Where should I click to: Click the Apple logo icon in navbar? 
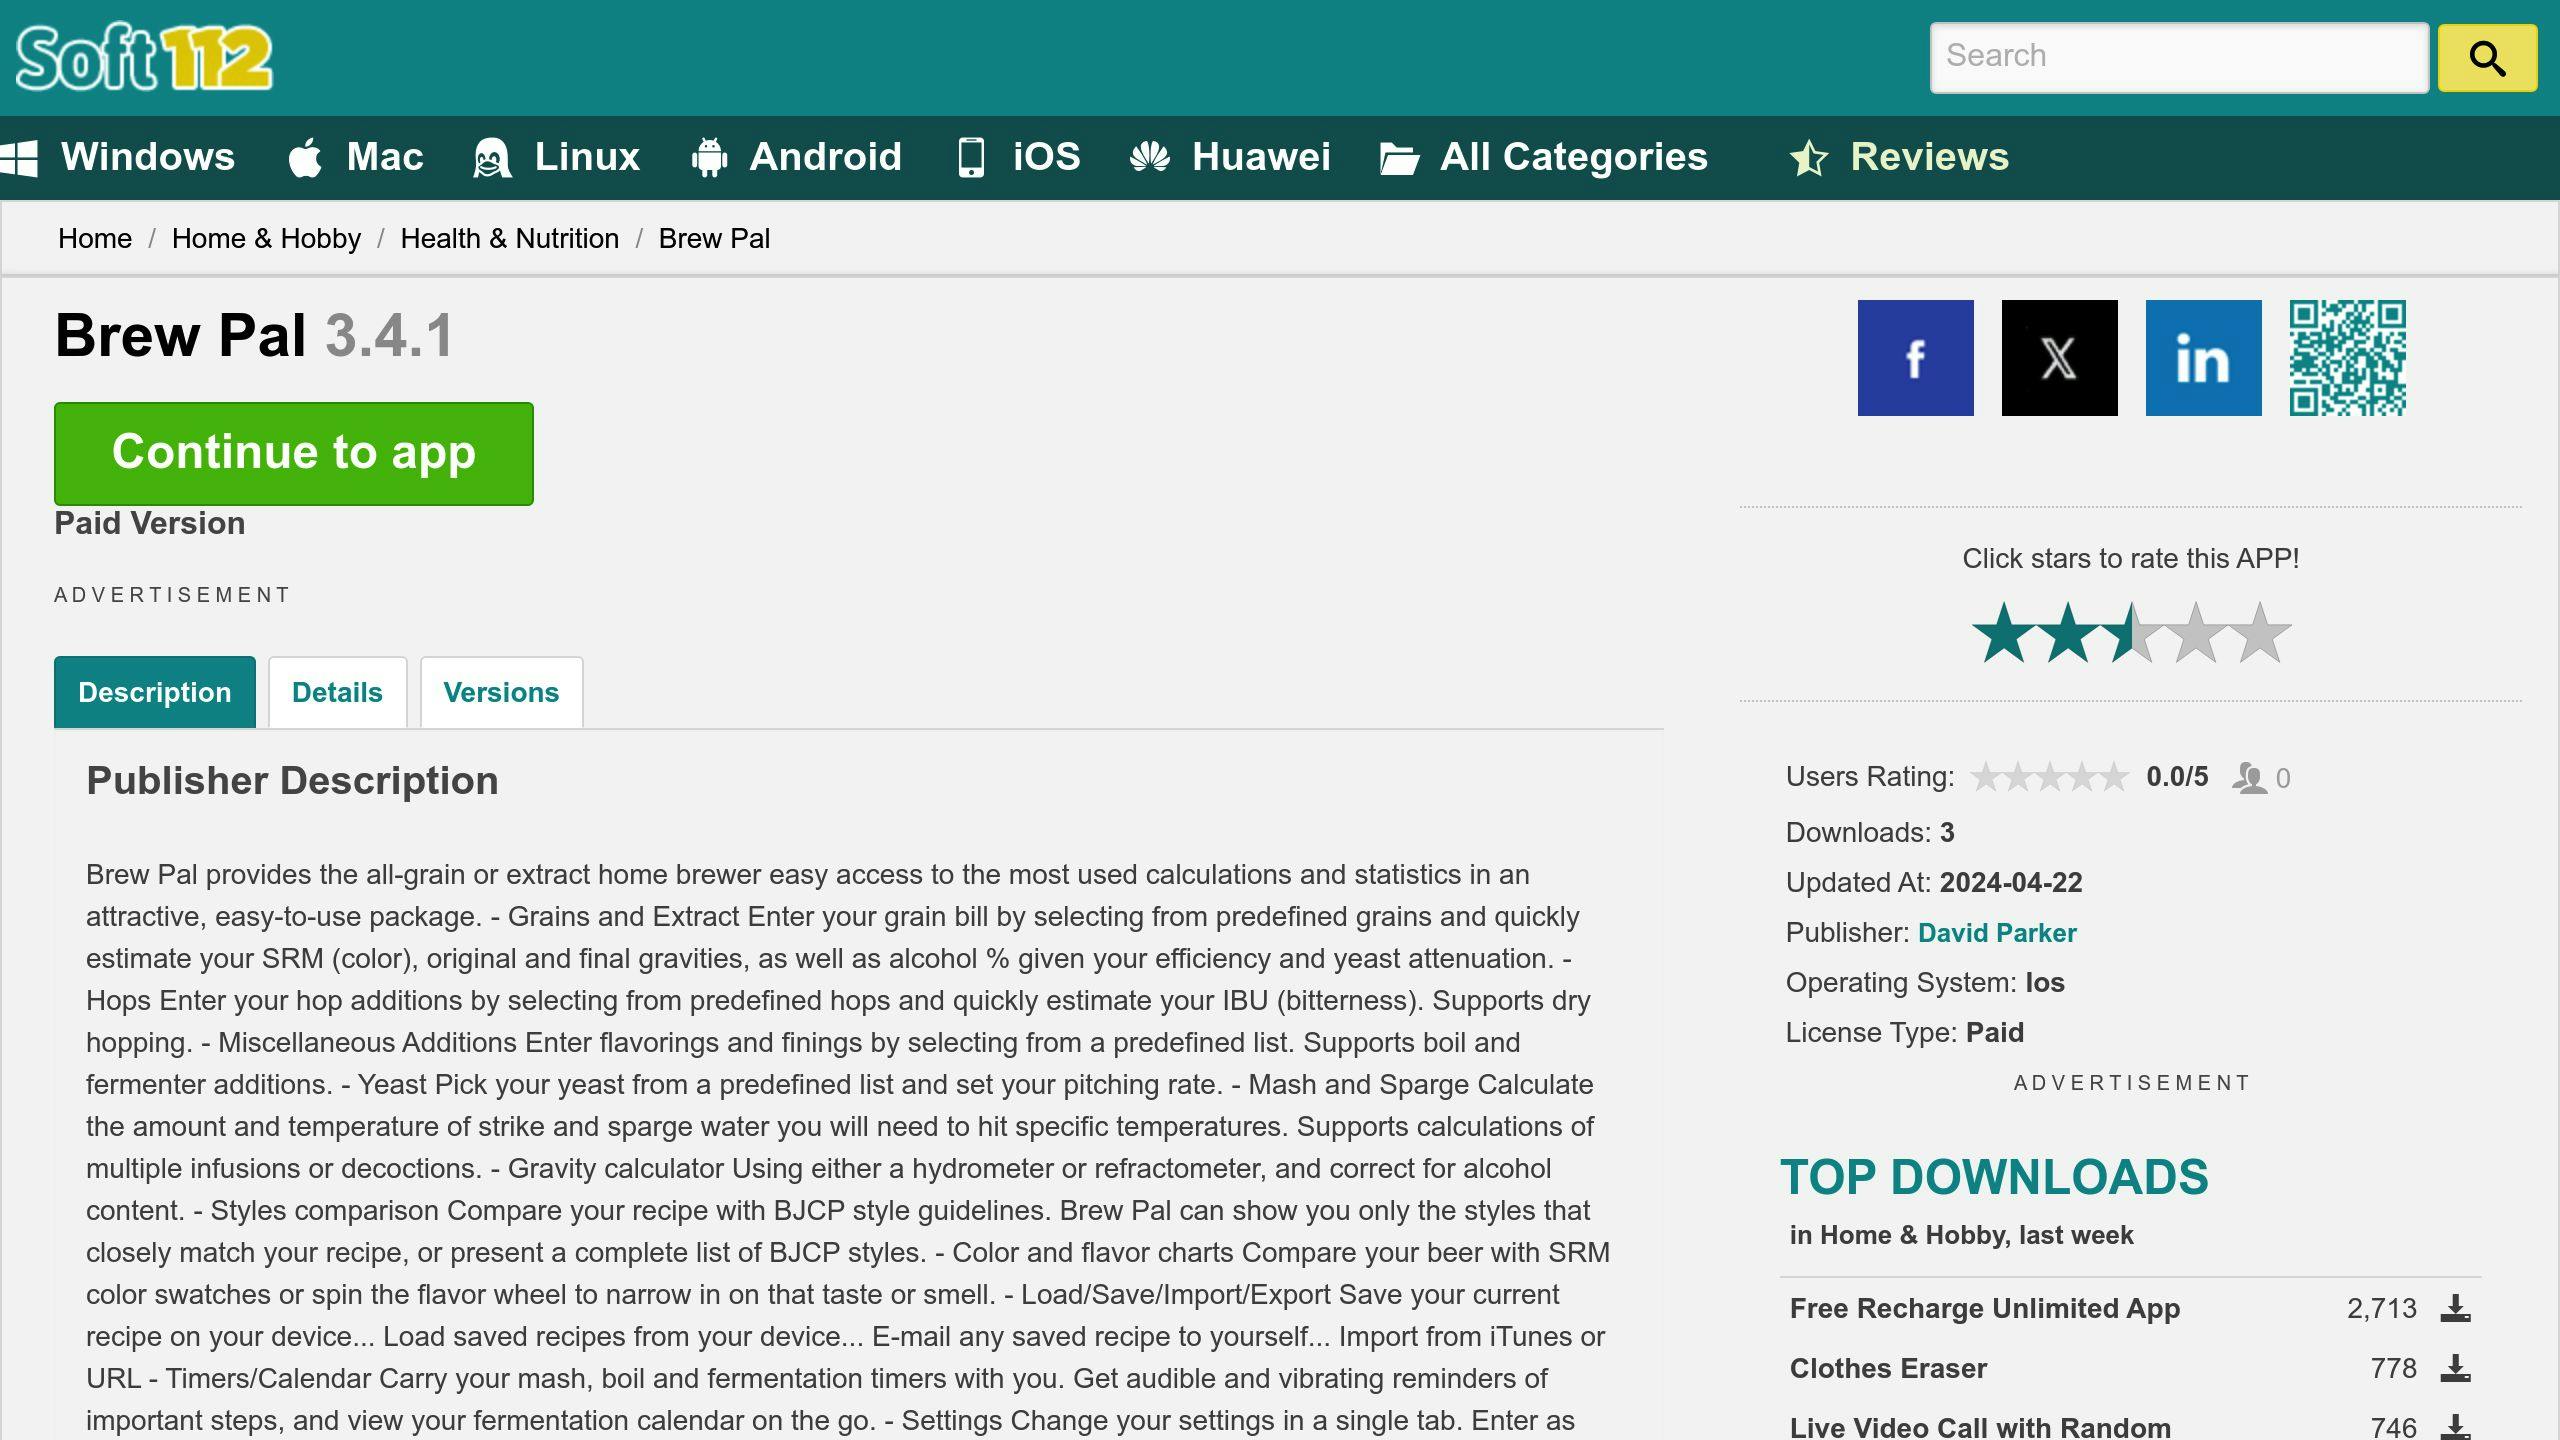point(305,157)
